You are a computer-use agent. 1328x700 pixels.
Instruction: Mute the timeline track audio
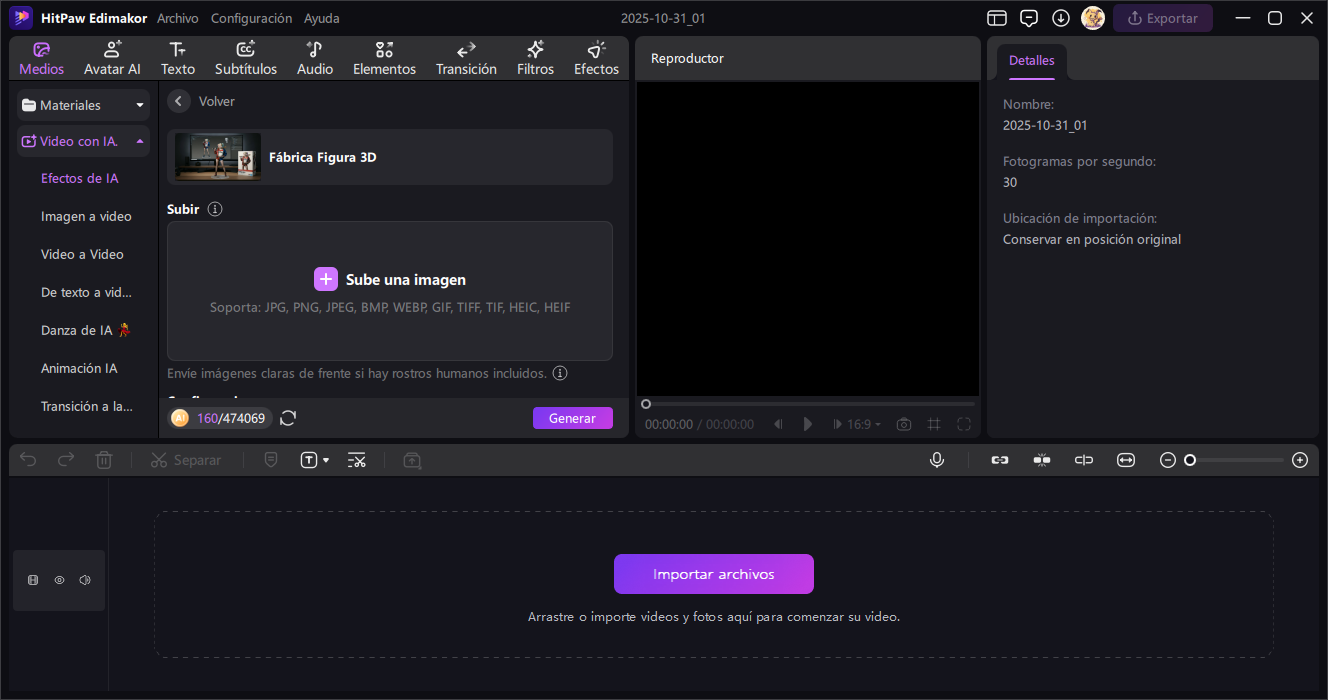pos(85,580)
